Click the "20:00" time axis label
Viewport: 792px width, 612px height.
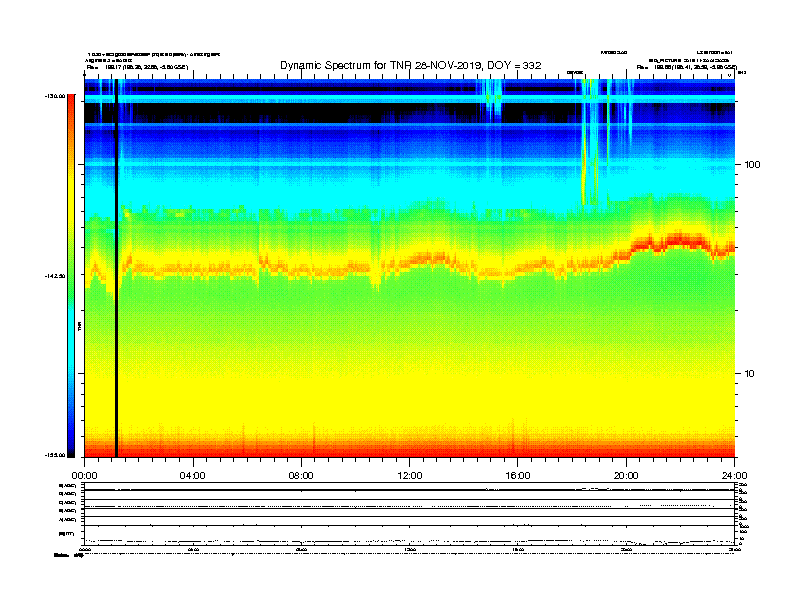[626, 476]
